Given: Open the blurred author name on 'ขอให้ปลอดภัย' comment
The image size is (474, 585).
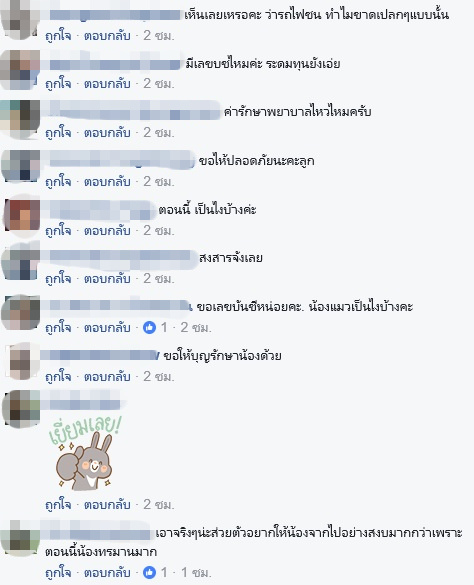Looking at the screenshot, I should pos(118,160).
